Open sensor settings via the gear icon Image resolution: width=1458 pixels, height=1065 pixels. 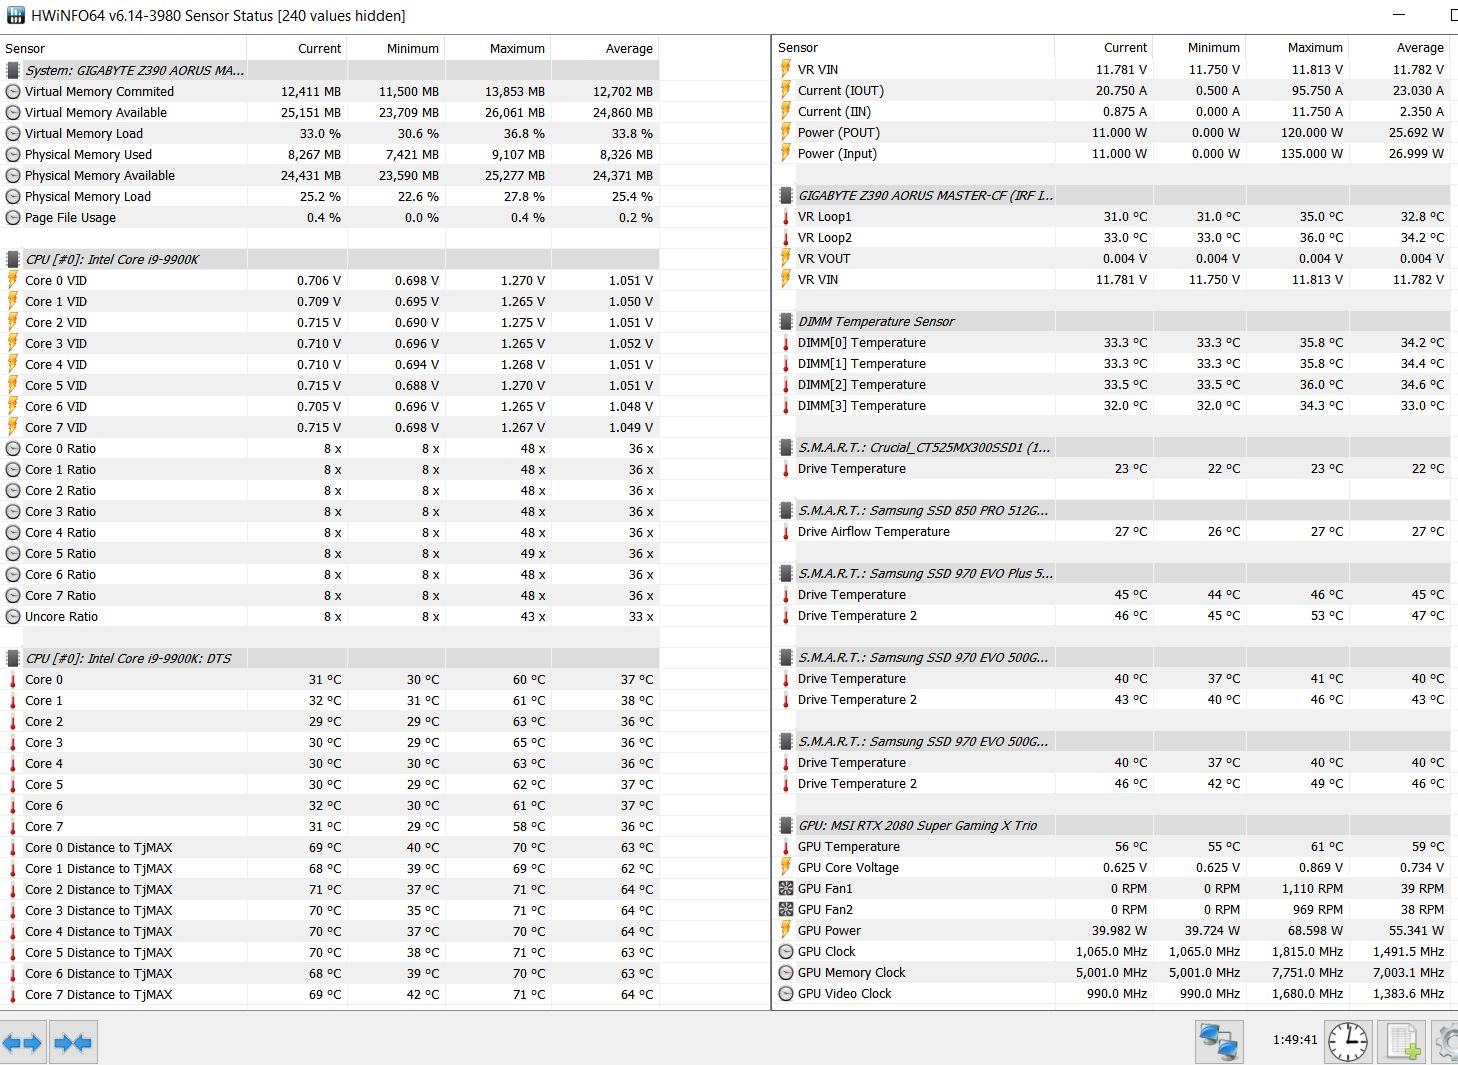(1446, 1042)
